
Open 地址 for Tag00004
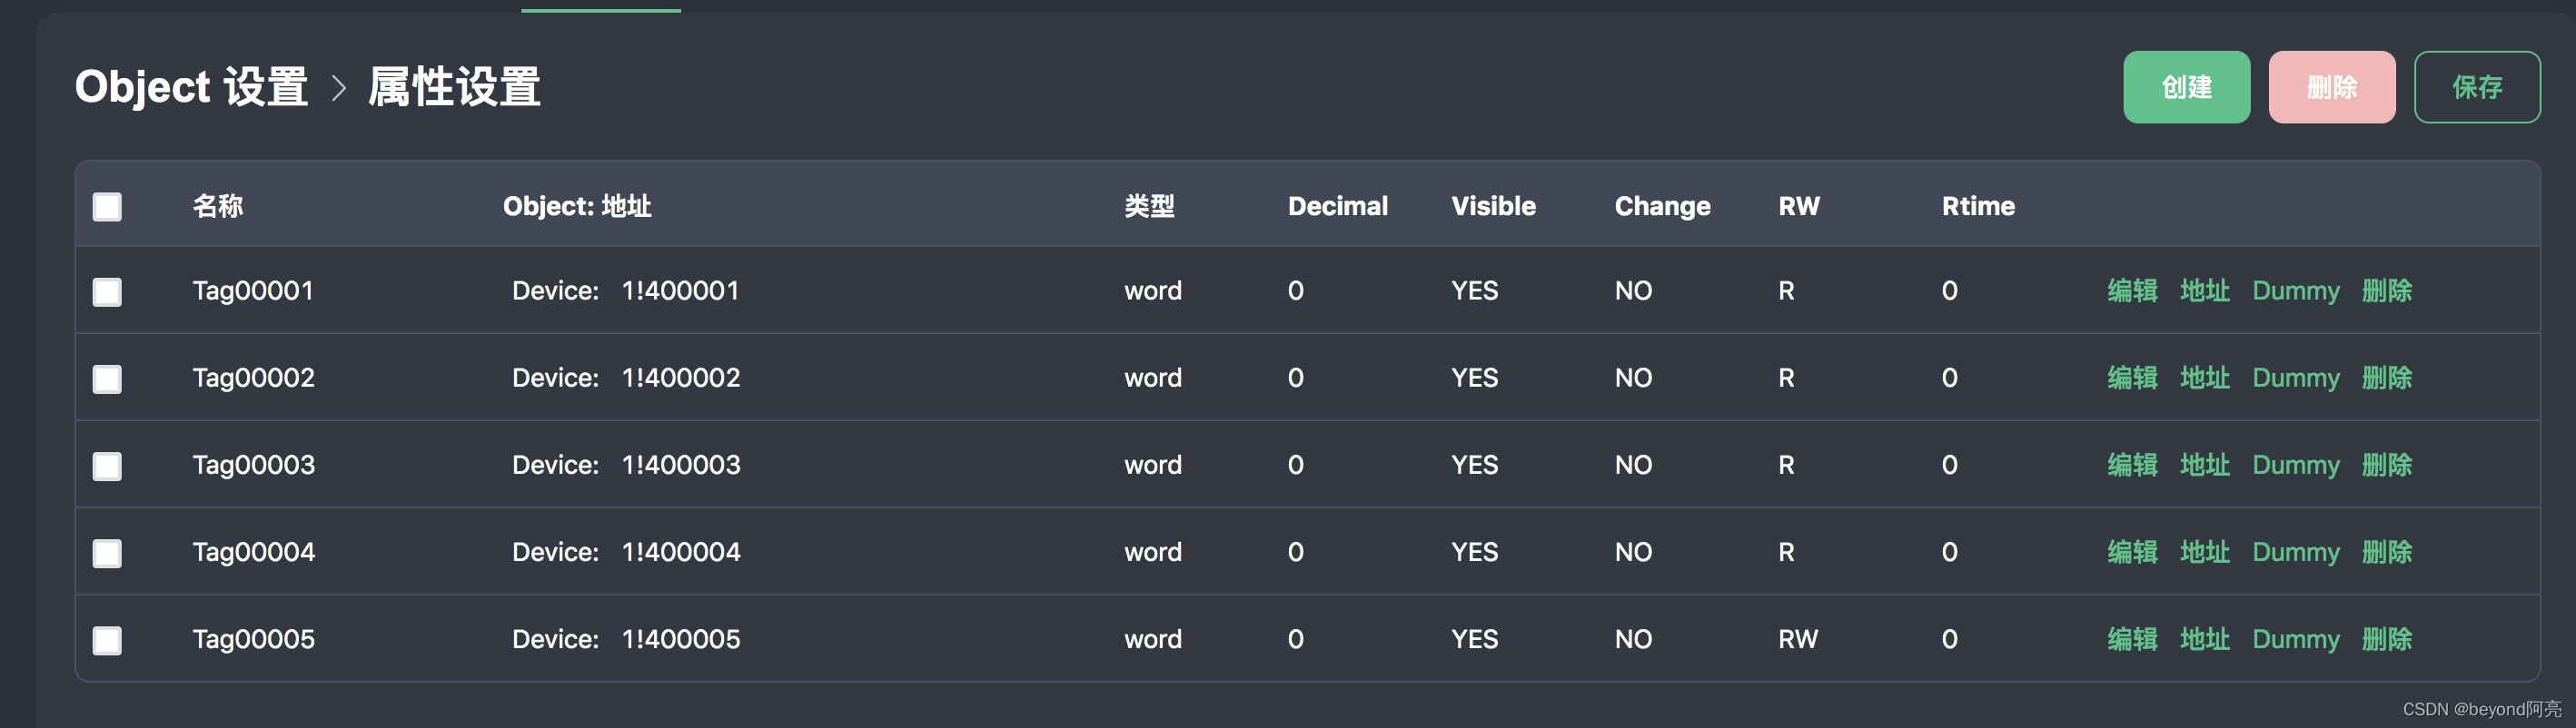click(x=2205, y=552)
